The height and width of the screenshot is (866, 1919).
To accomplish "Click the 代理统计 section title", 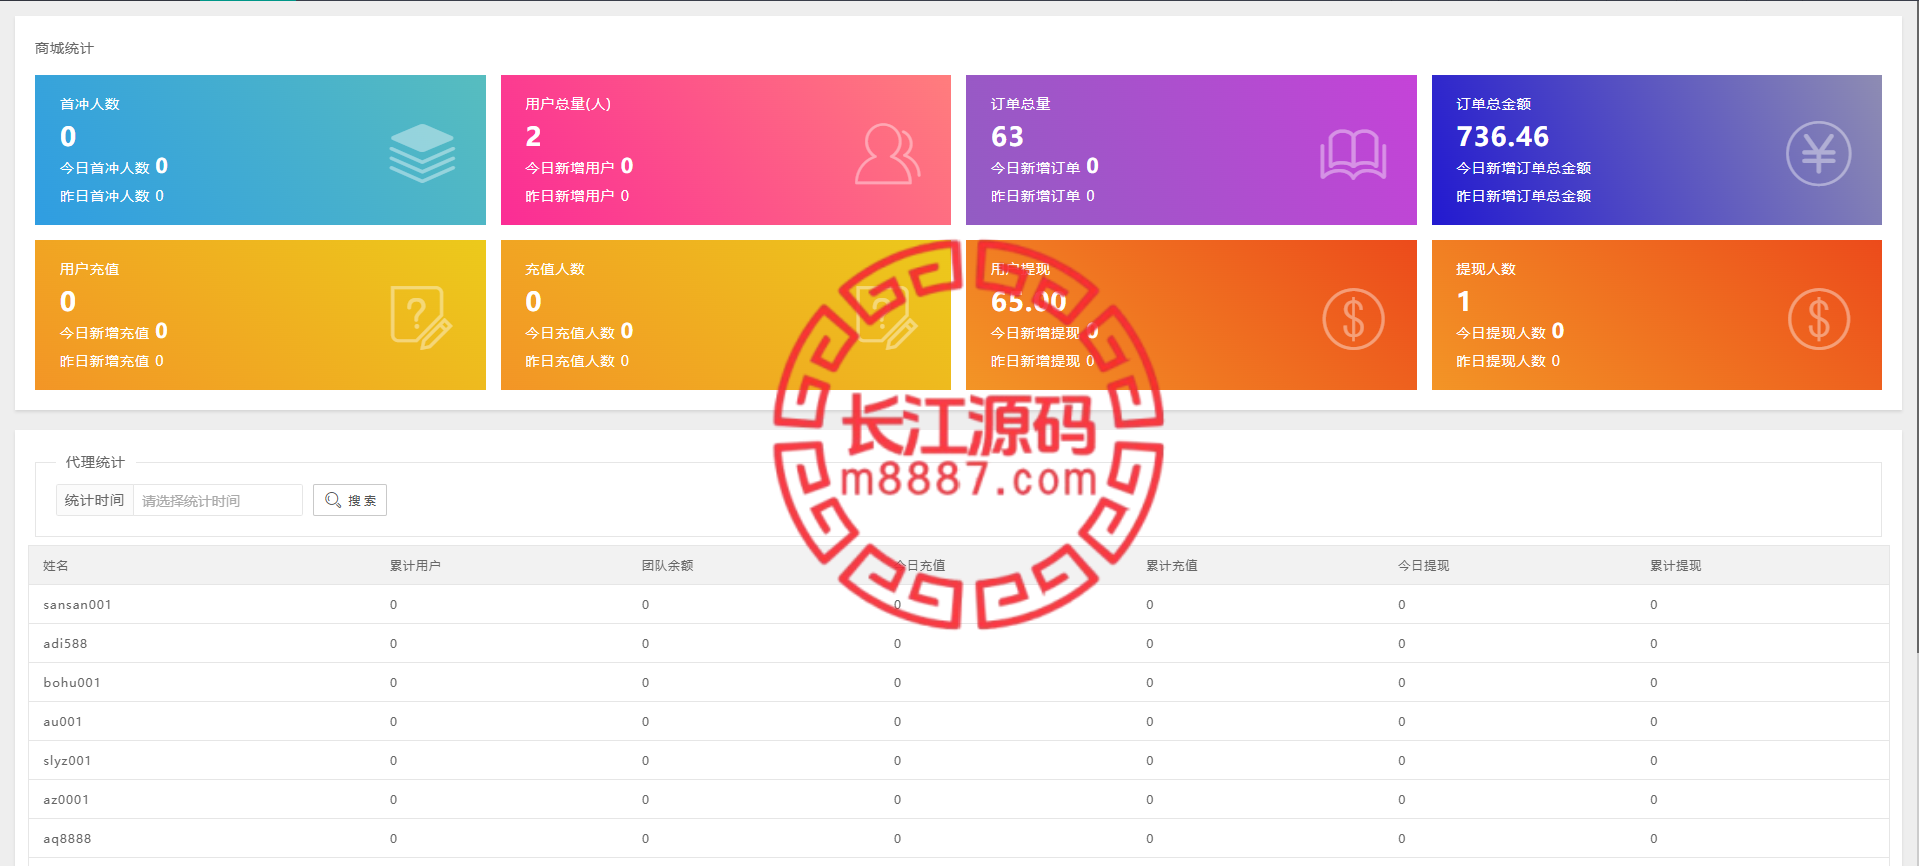I will tap(95, 462).
